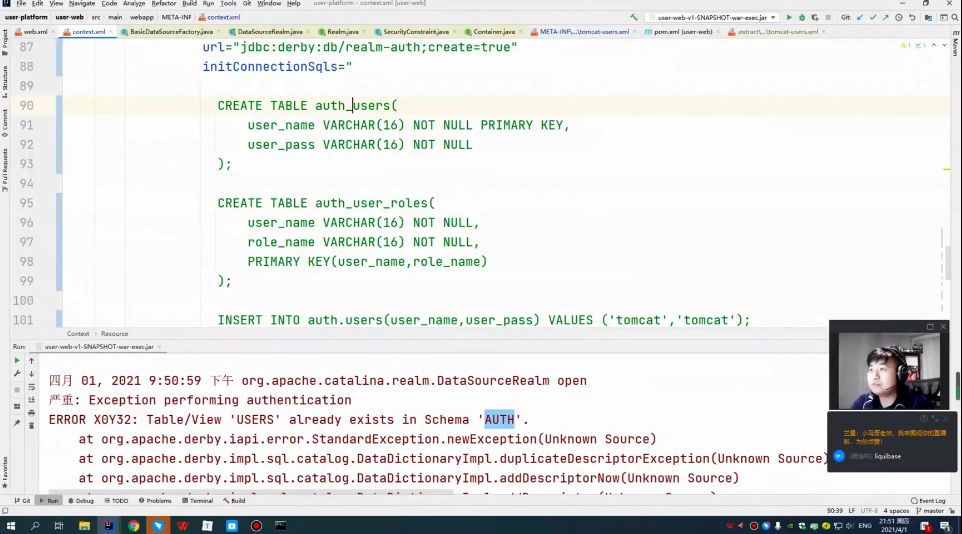962x534 pixels.
Task: Click the Git update project arrow icon
Action: [x=859, y=17]
